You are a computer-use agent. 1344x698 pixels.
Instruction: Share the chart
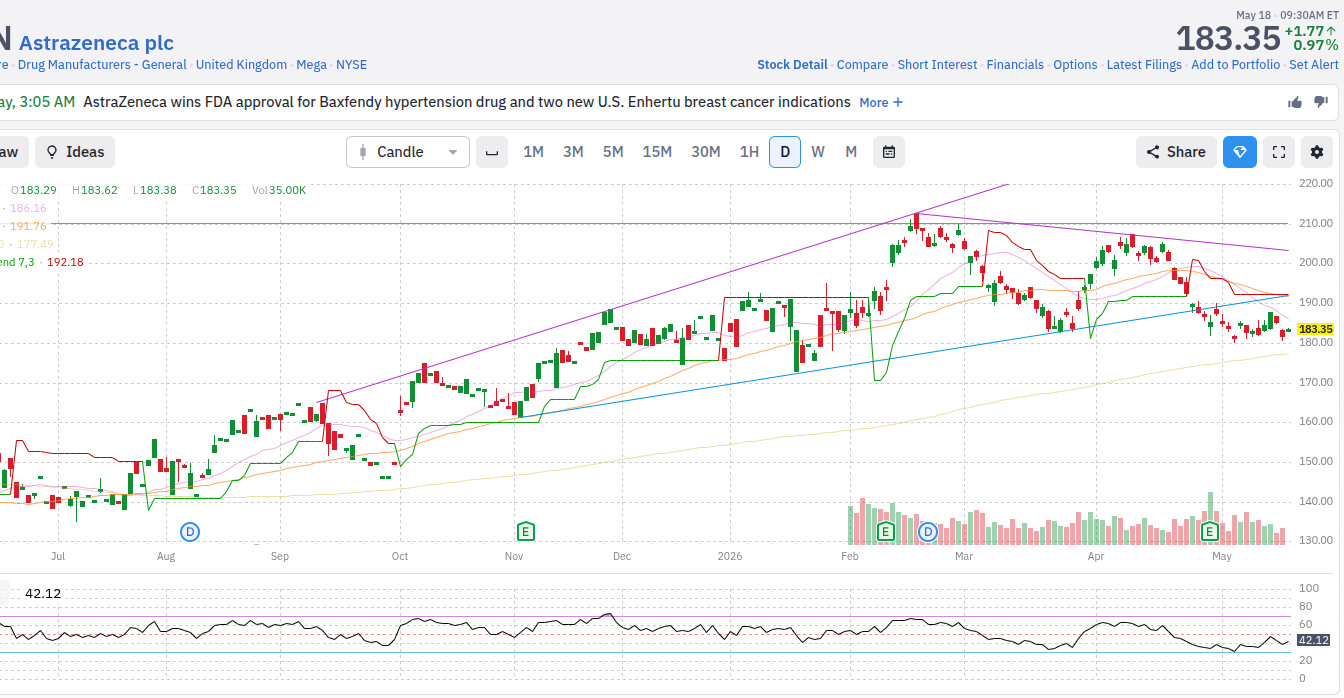pos(1176,152)
